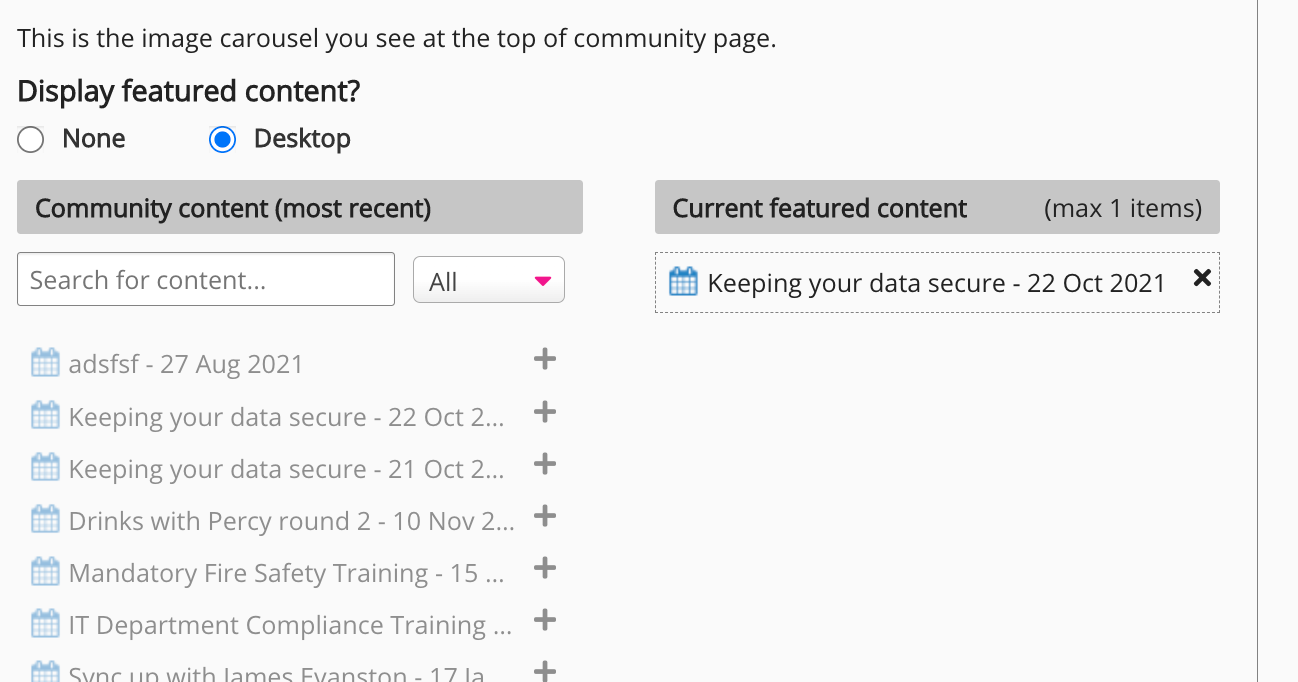This screenshot has width=1298, height=682.
Task: Select adsfsf - 27 Aug 2021 item
Action: click(x=185, y=364)
